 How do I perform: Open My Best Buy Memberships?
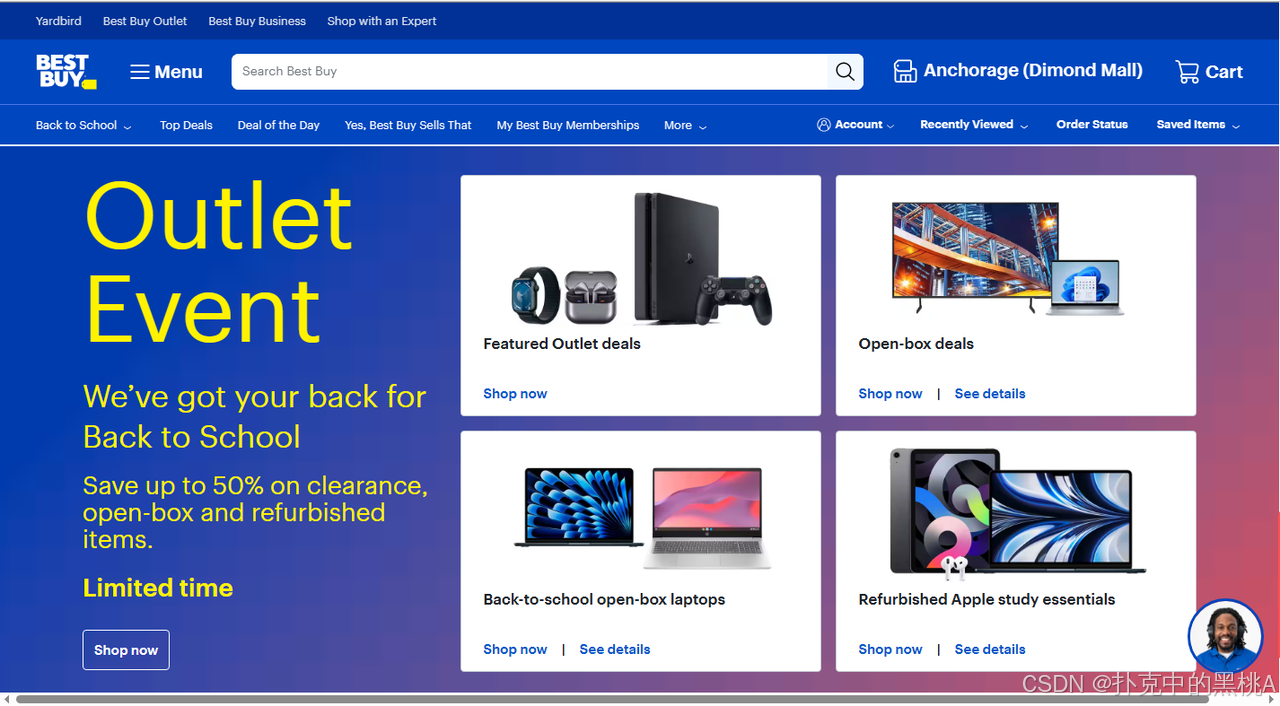pos(568,125)
